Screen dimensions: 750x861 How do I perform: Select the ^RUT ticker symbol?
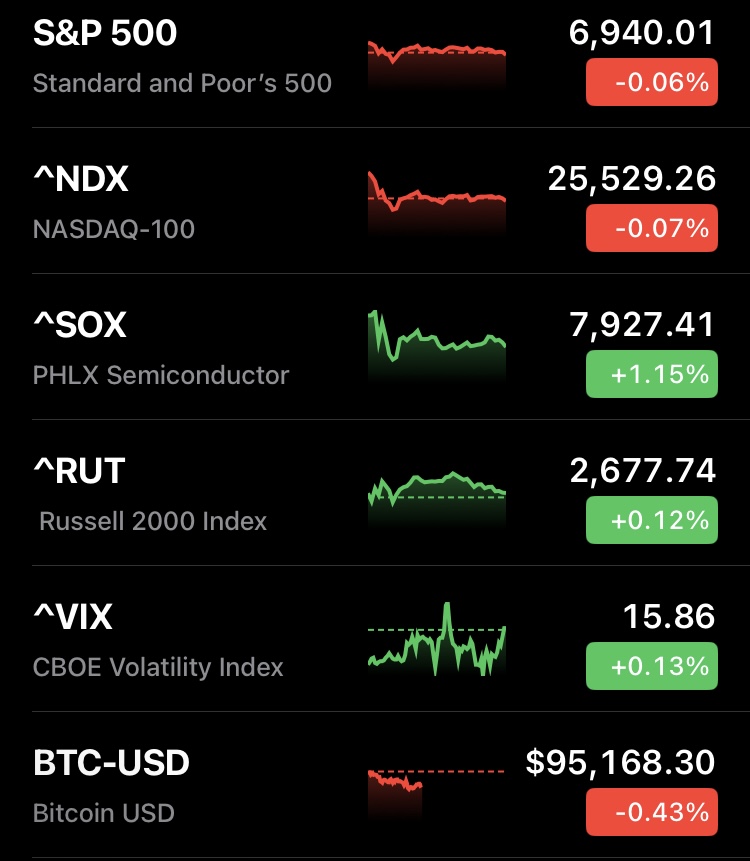(x=79, y=471)
